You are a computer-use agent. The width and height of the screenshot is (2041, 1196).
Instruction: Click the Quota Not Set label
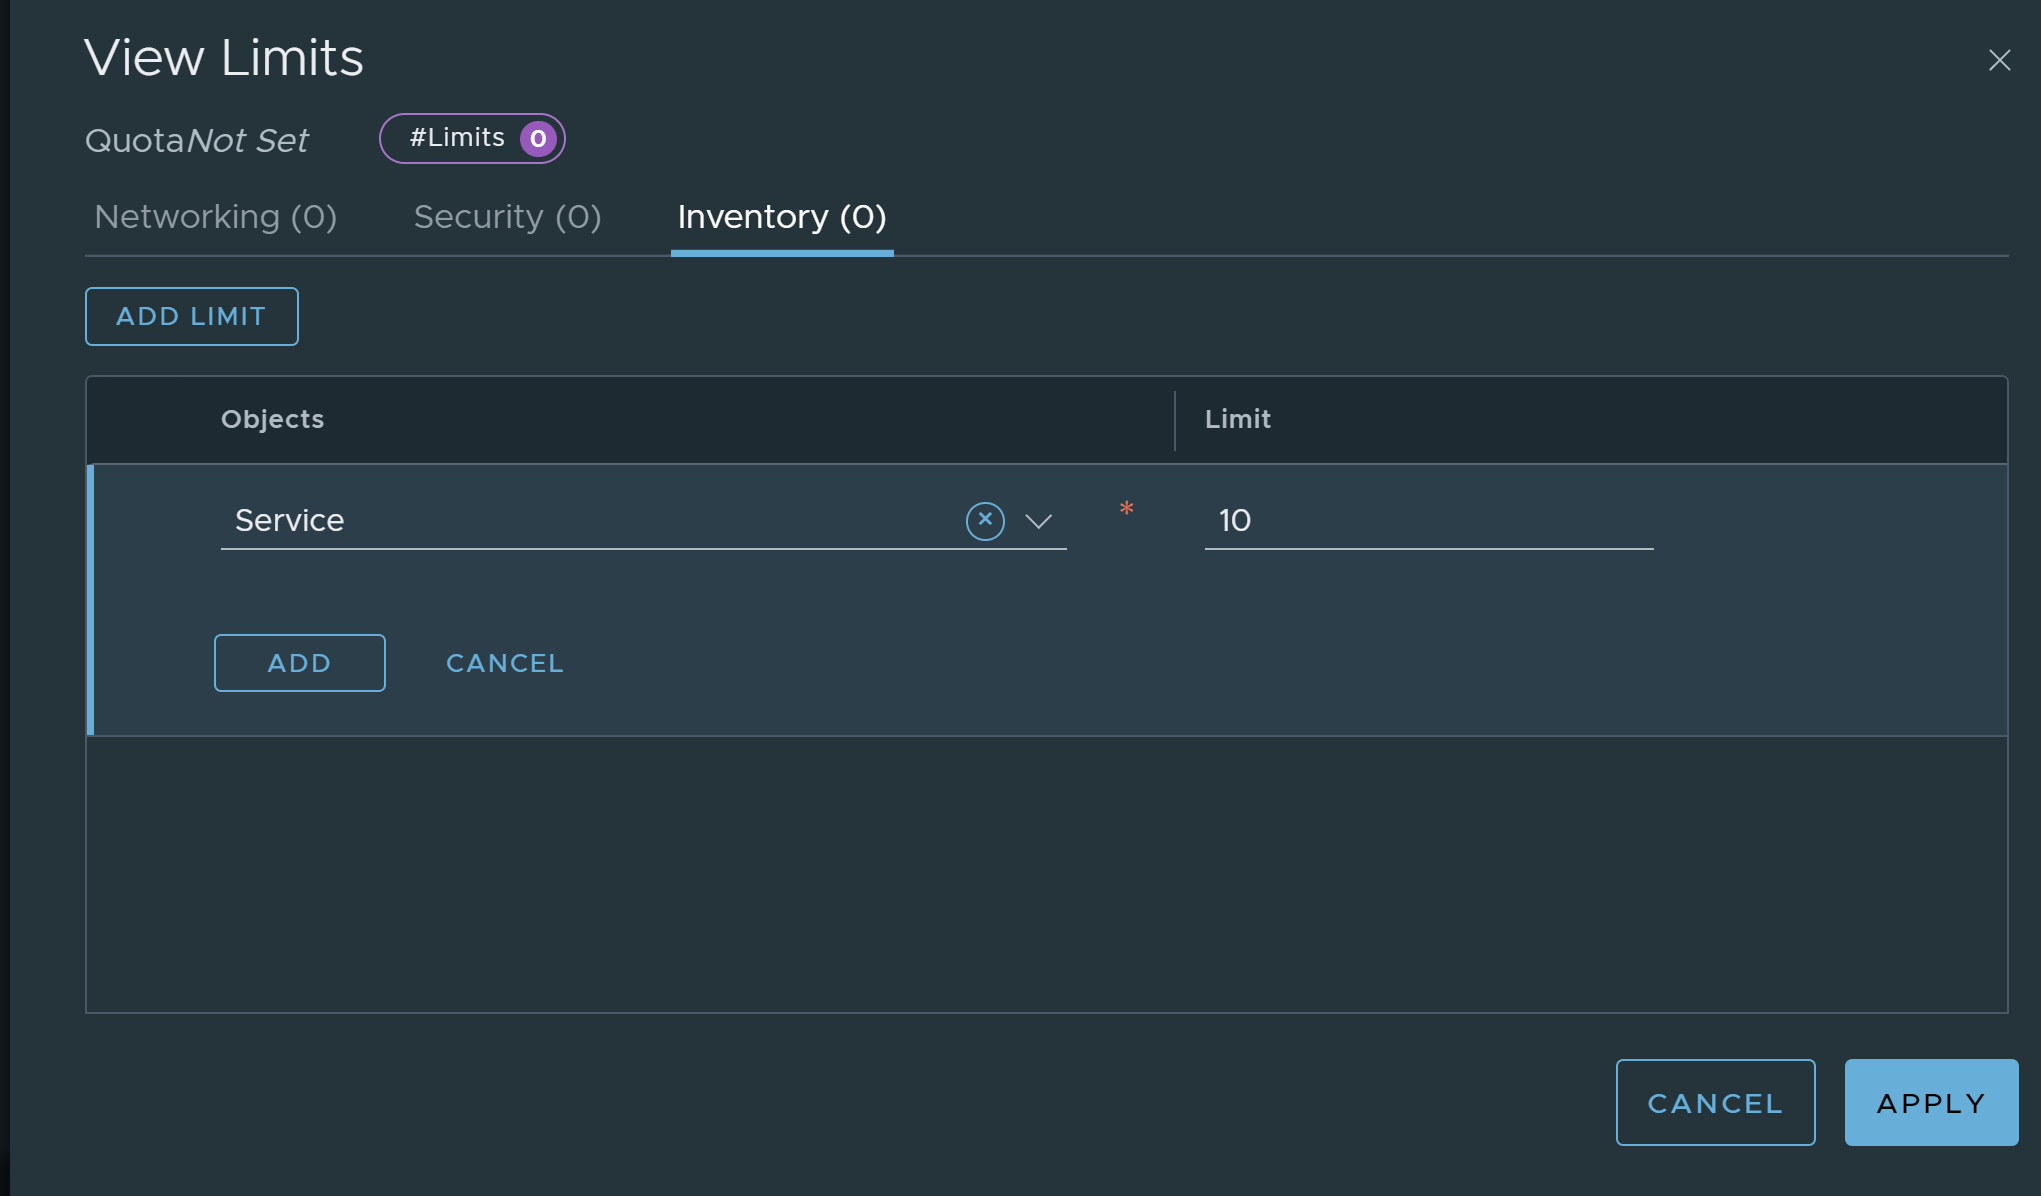[x=197, y=141]
